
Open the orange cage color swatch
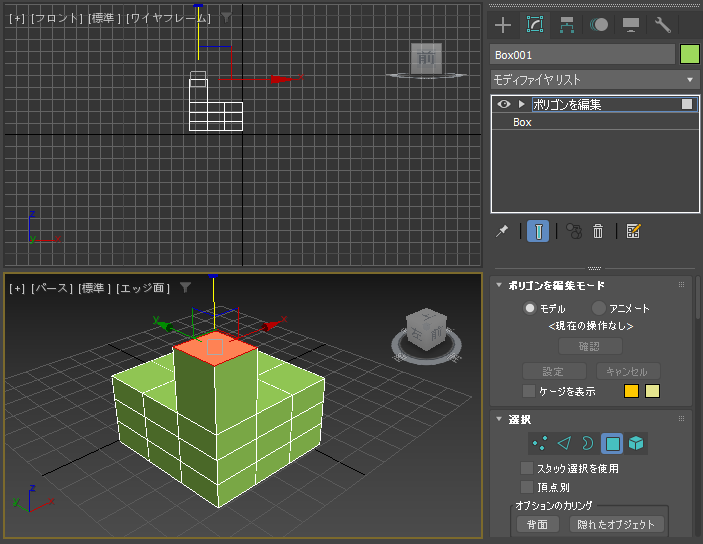631,391
